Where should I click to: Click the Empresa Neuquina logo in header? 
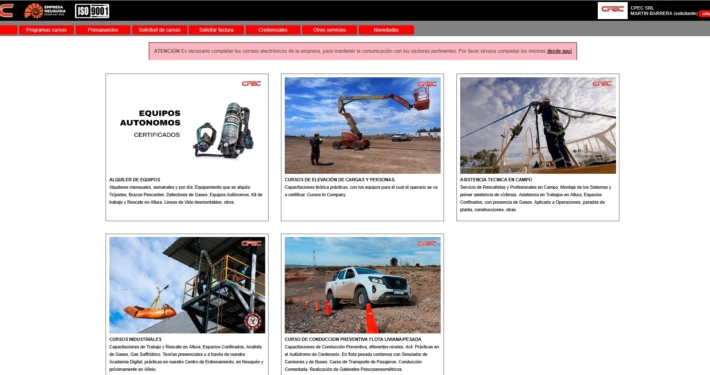pyautogui.click(x=45, y=10)
